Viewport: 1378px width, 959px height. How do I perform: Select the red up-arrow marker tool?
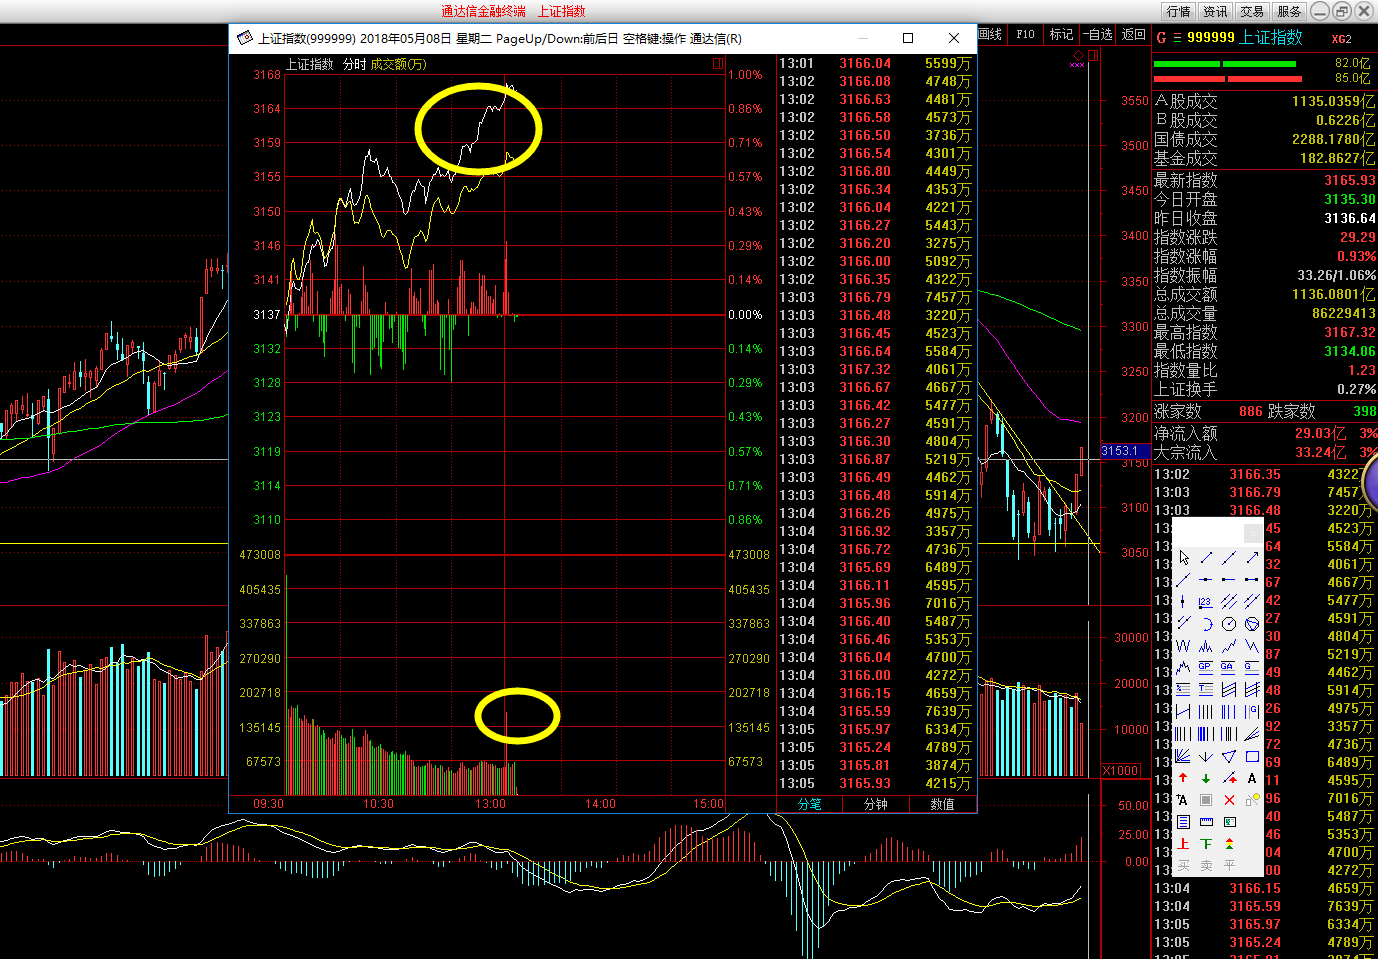click(x=1184, y=778)
